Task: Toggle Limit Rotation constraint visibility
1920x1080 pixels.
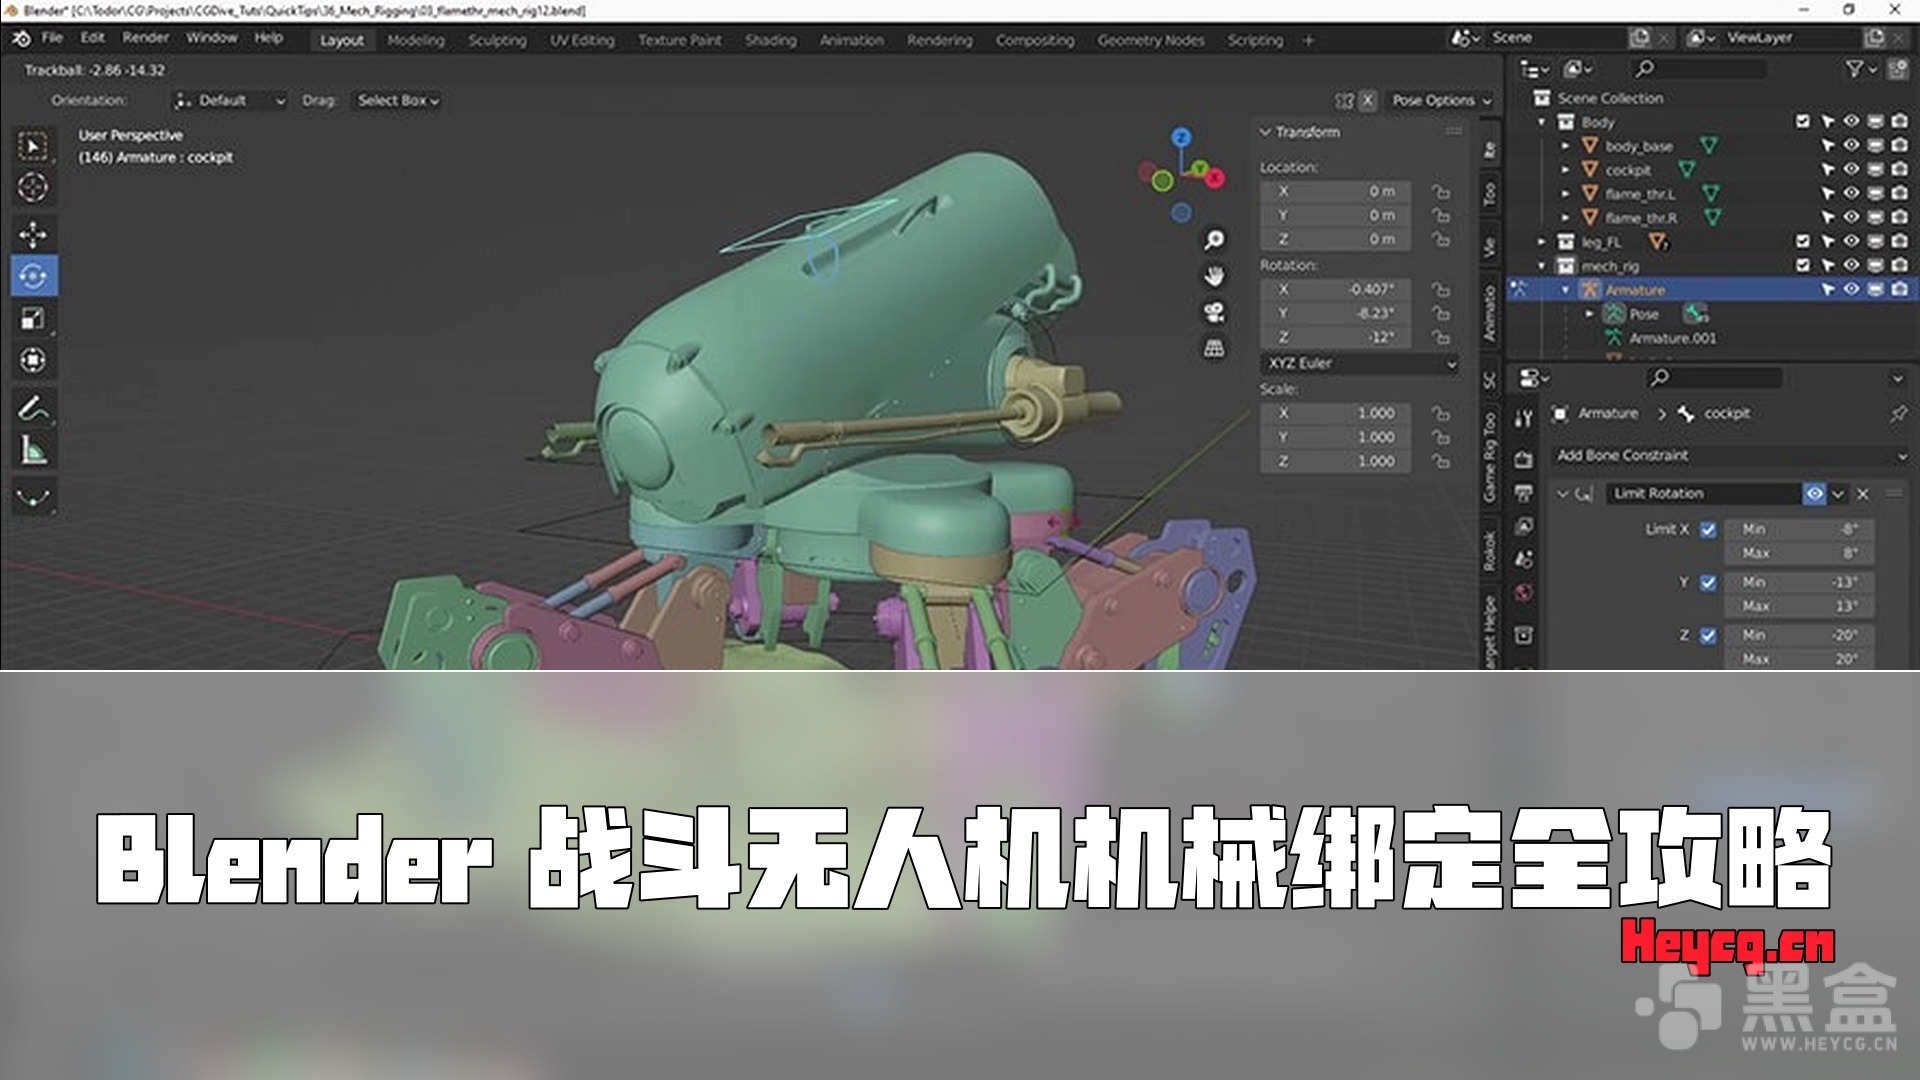Action: coord(1814,494)
